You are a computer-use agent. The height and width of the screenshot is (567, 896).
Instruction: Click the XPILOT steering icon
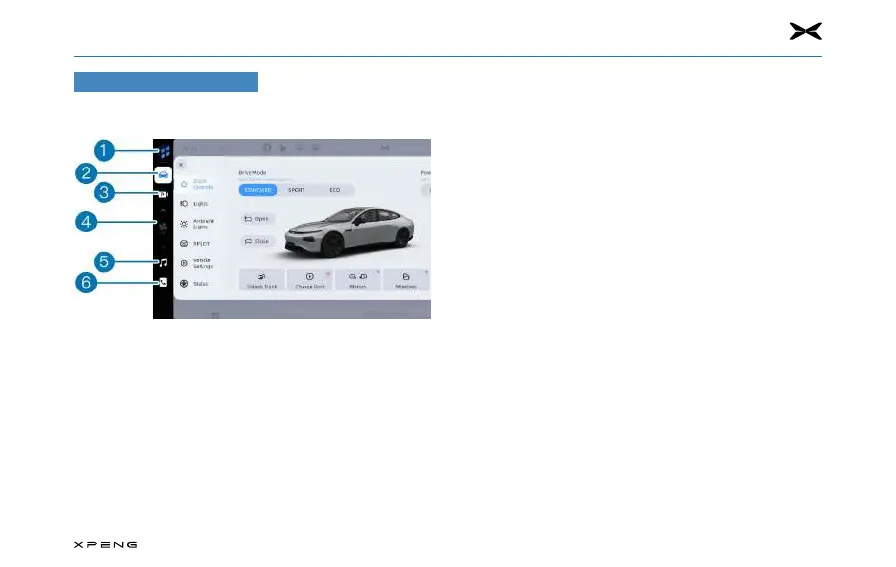pos(184,243)
